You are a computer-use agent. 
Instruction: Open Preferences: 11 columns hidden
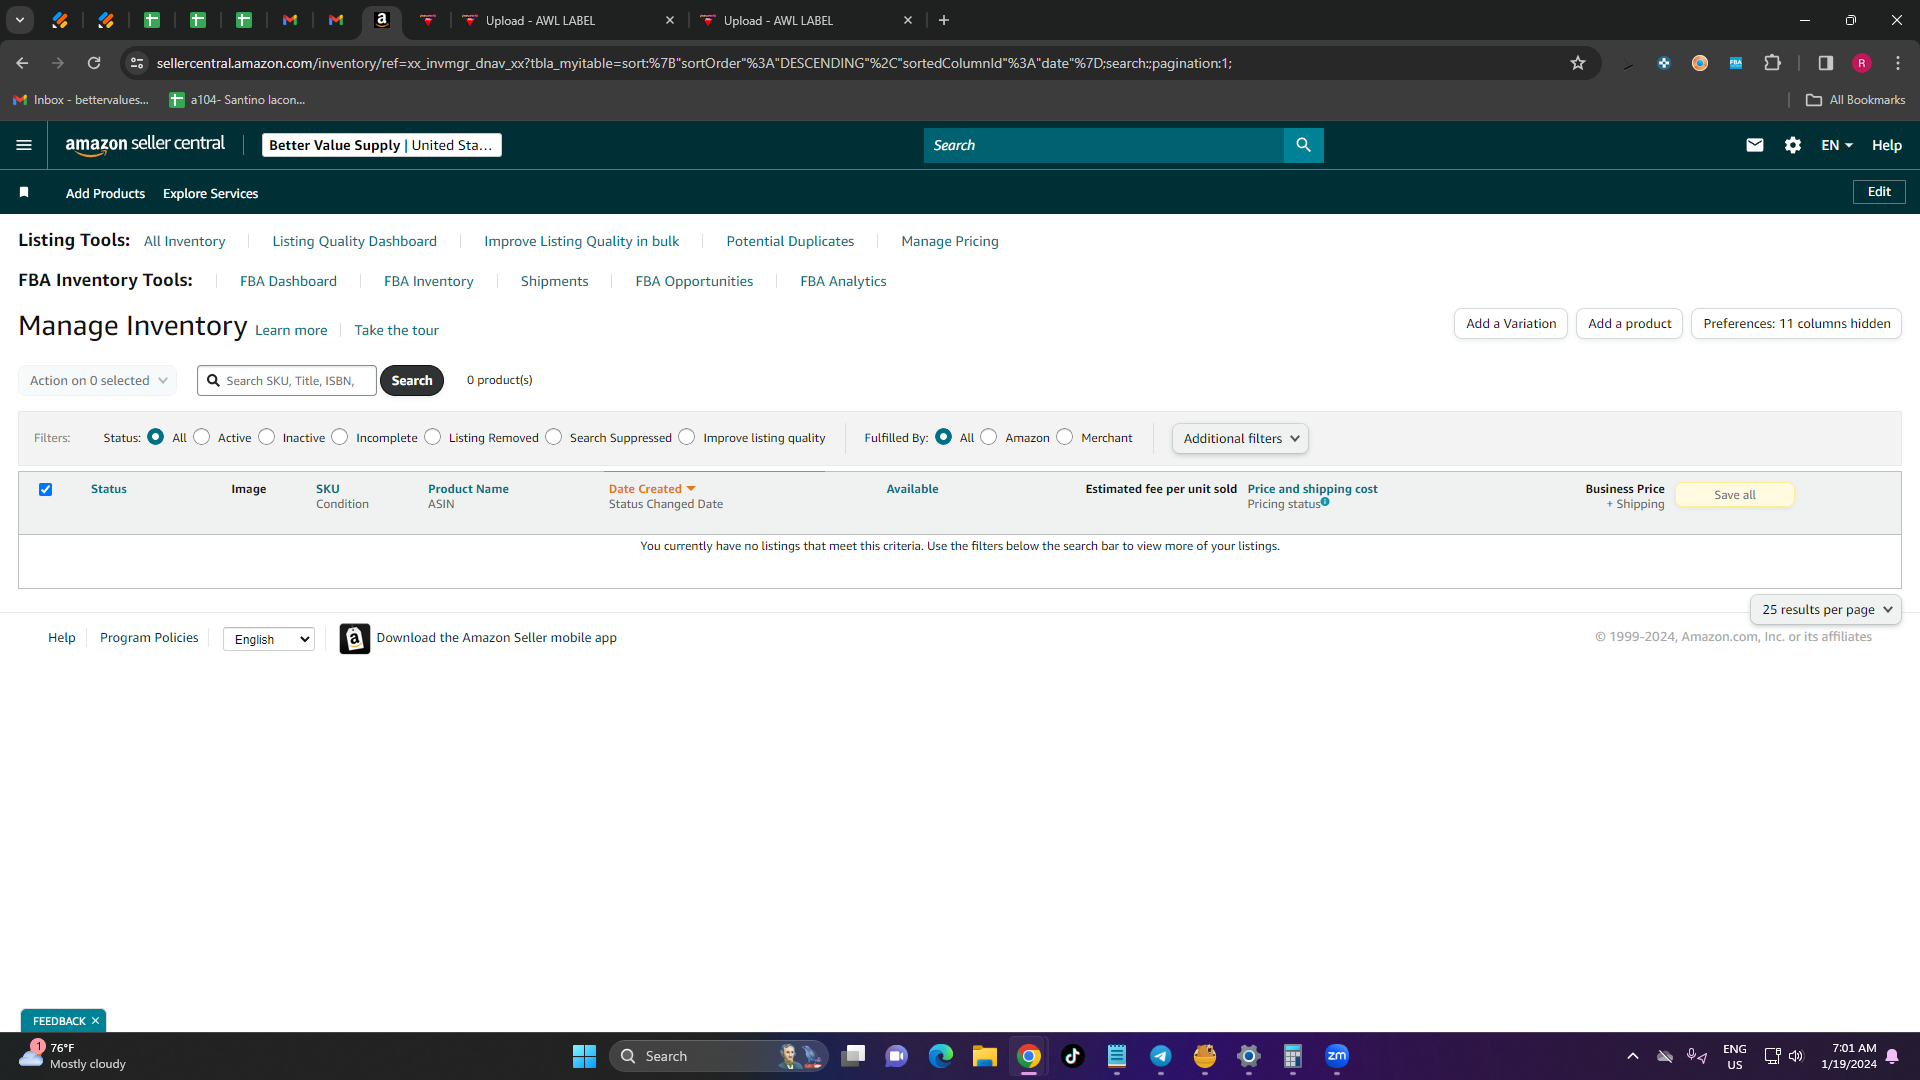[1796, 323]
